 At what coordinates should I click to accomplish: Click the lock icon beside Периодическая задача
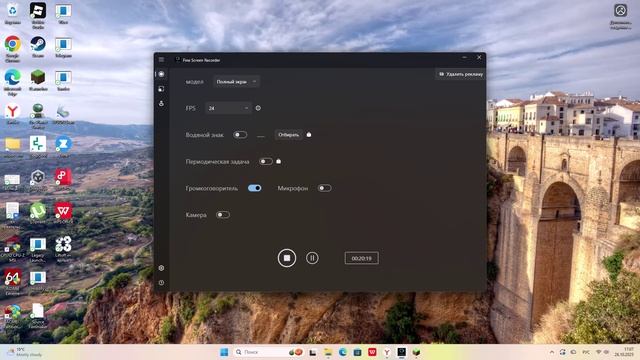pos(279,161)
